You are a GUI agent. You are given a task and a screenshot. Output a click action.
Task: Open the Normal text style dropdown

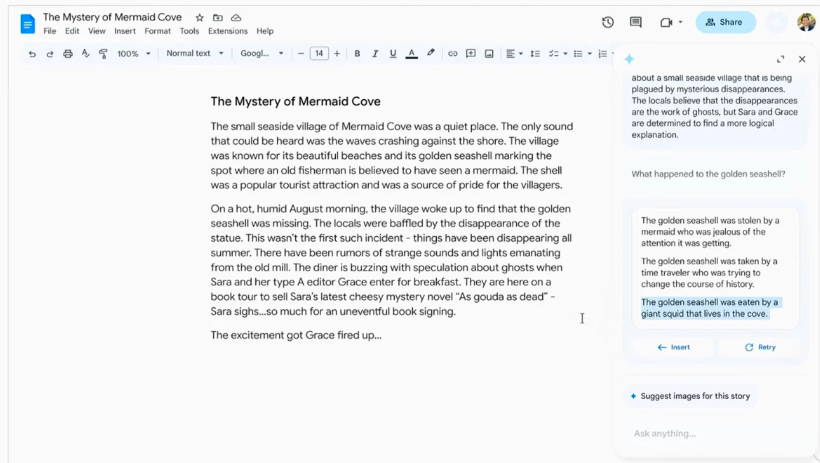tap(195, 53)
